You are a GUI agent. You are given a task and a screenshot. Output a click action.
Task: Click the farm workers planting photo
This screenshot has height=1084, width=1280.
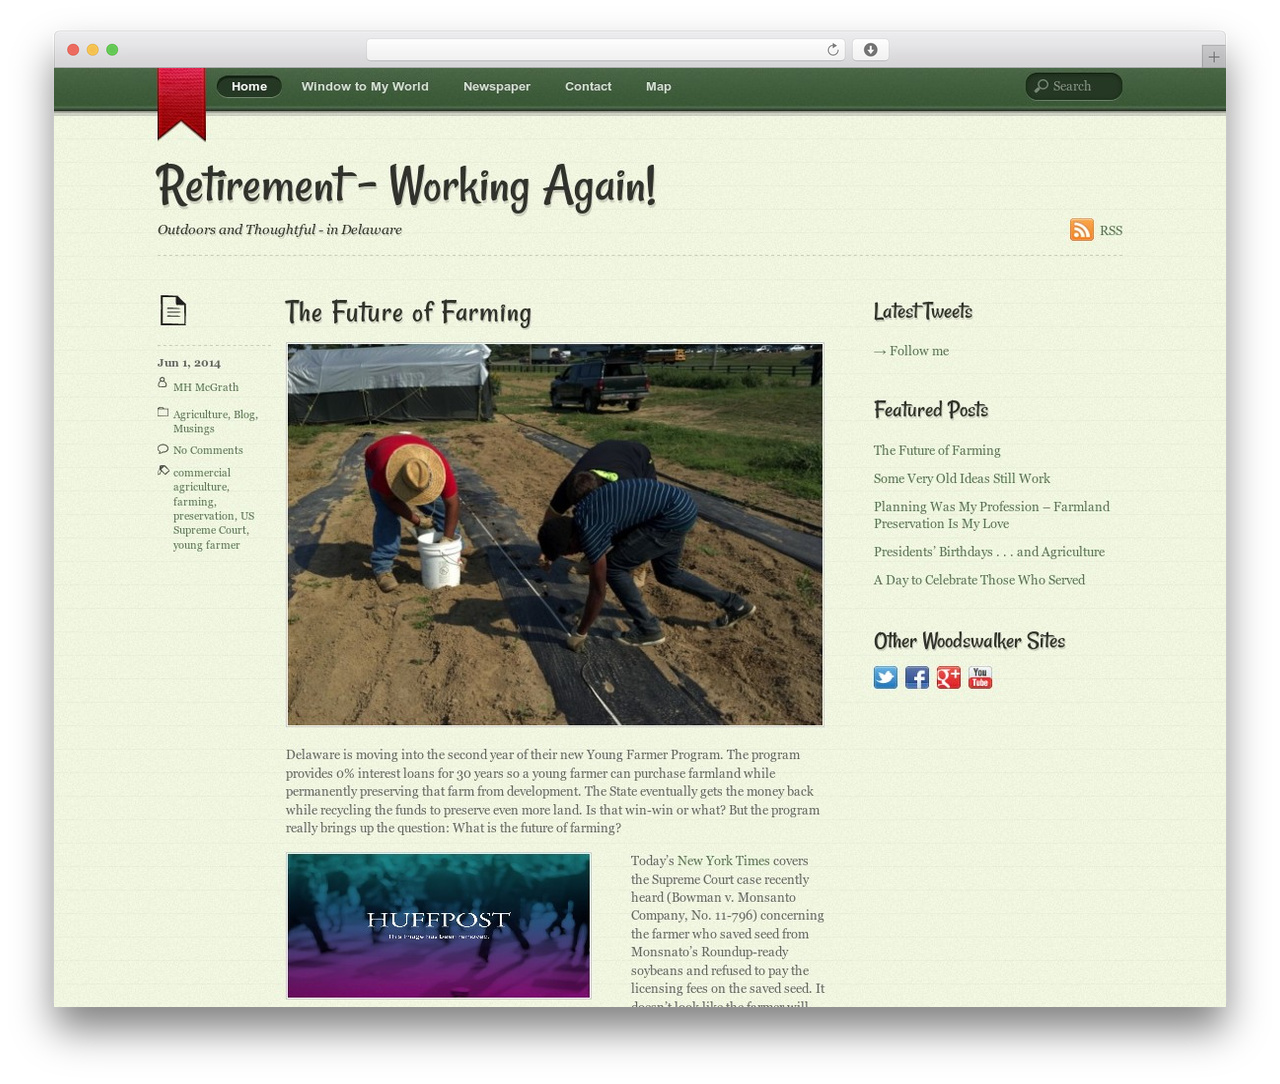point(555,534)
